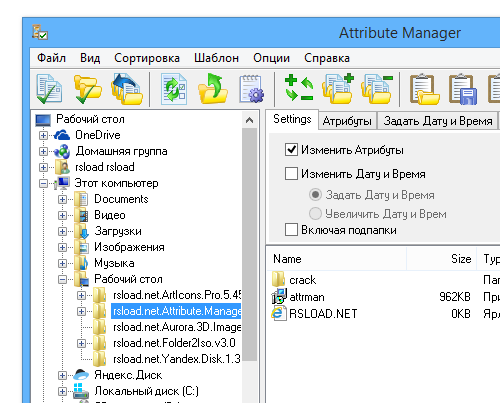Expand the Documents tree node
The height and width of the screenshot is (403, 500).
[x=62, y=199]
